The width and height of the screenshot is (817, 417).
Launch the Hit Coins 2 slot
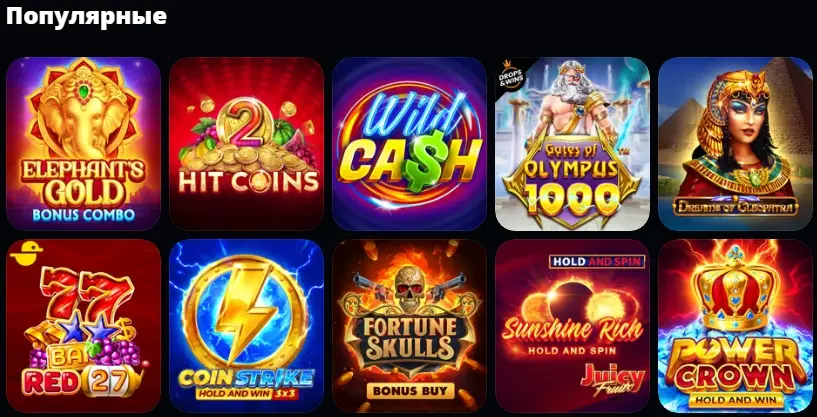point(246,143)
